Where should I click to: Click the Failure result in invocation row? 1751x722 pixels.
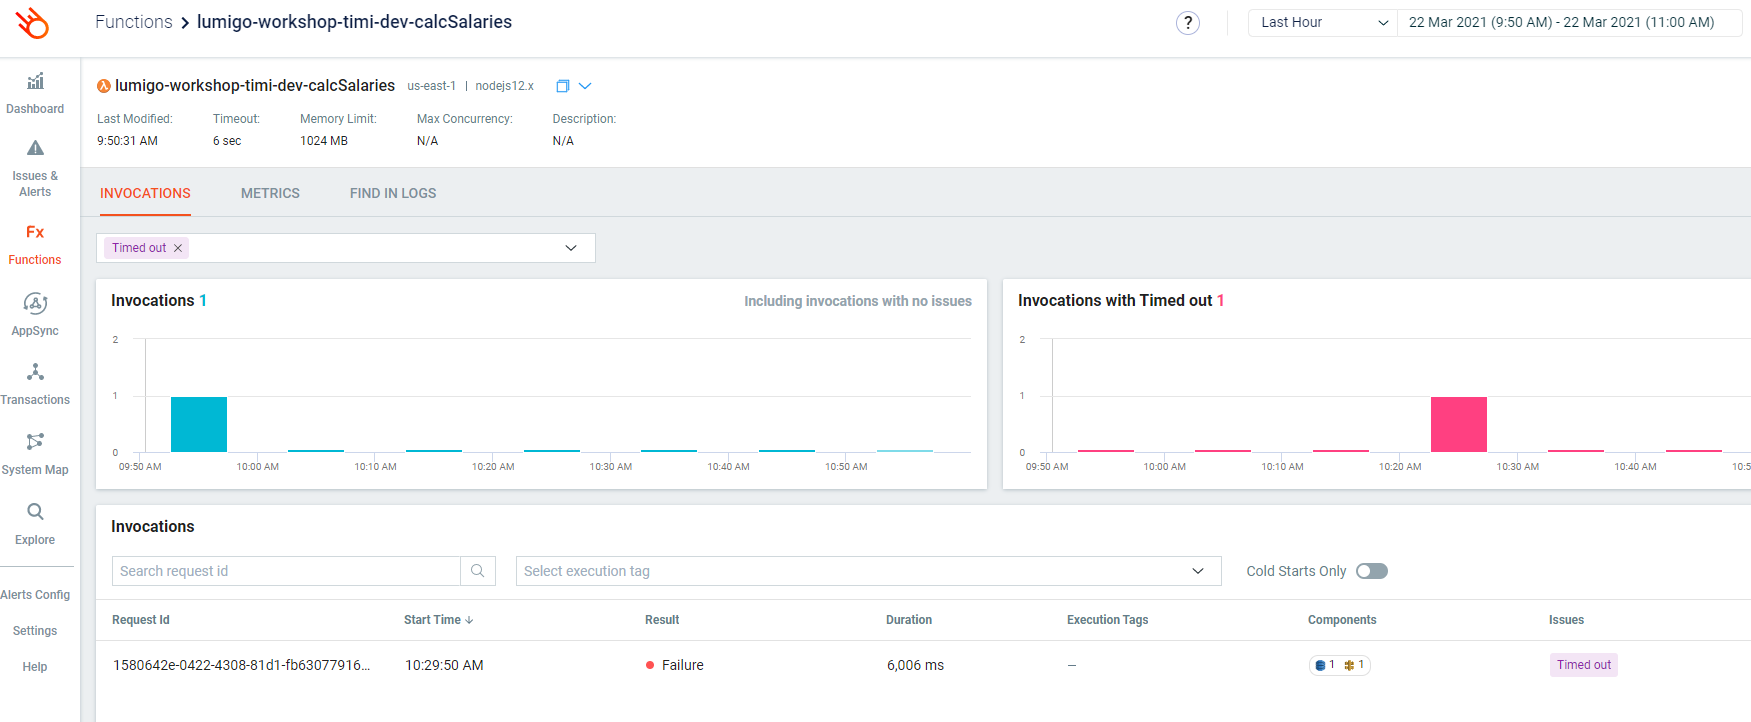coord(675,665)
